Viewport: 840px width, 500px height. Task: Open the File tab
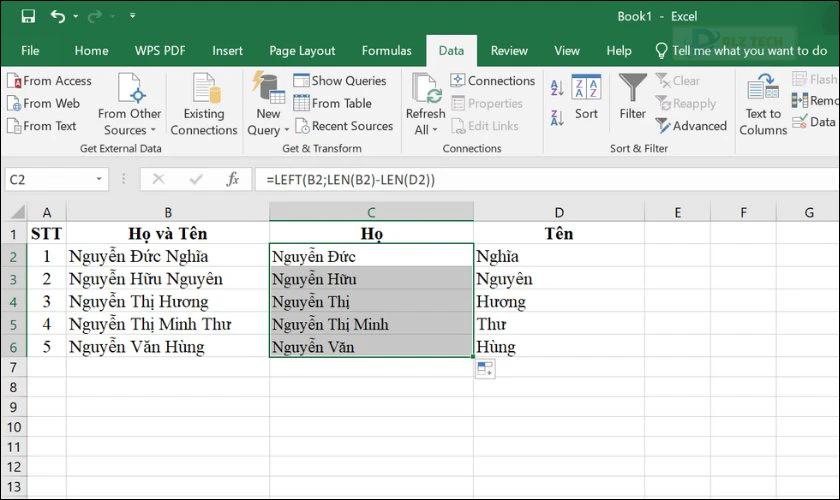click(30, 51)
